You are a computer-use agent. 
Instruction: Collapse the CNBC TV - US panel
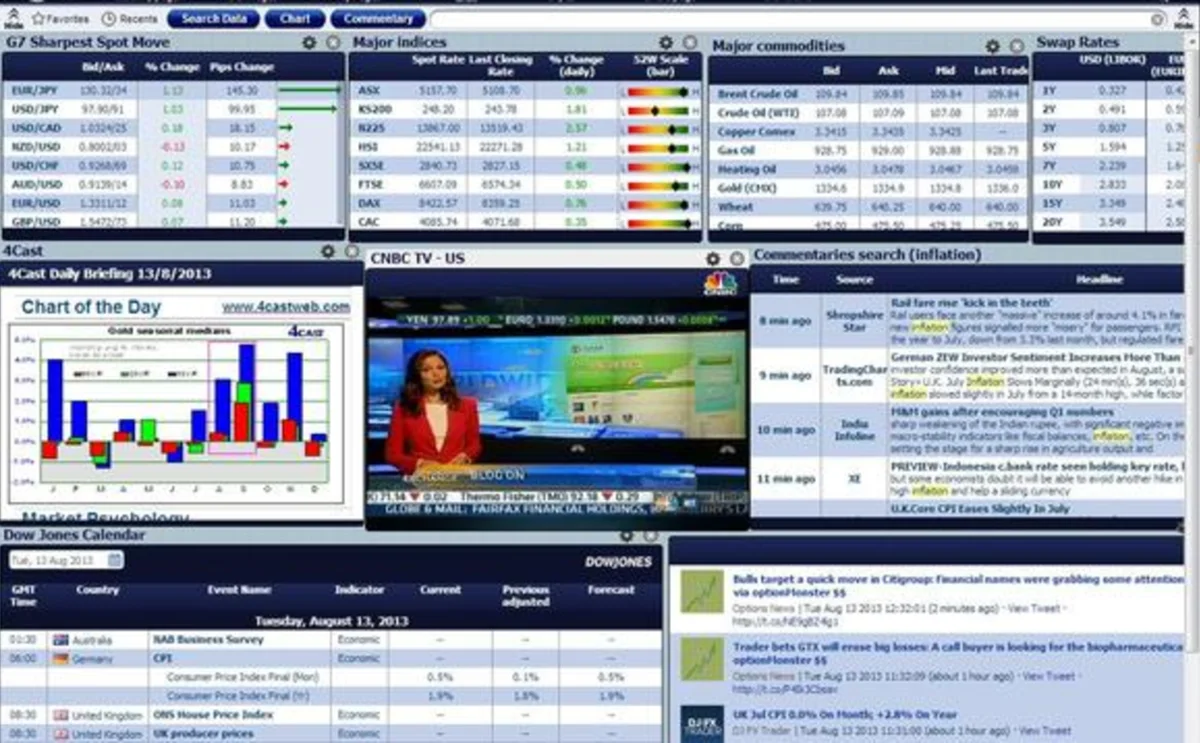click(x=737, y=258)
